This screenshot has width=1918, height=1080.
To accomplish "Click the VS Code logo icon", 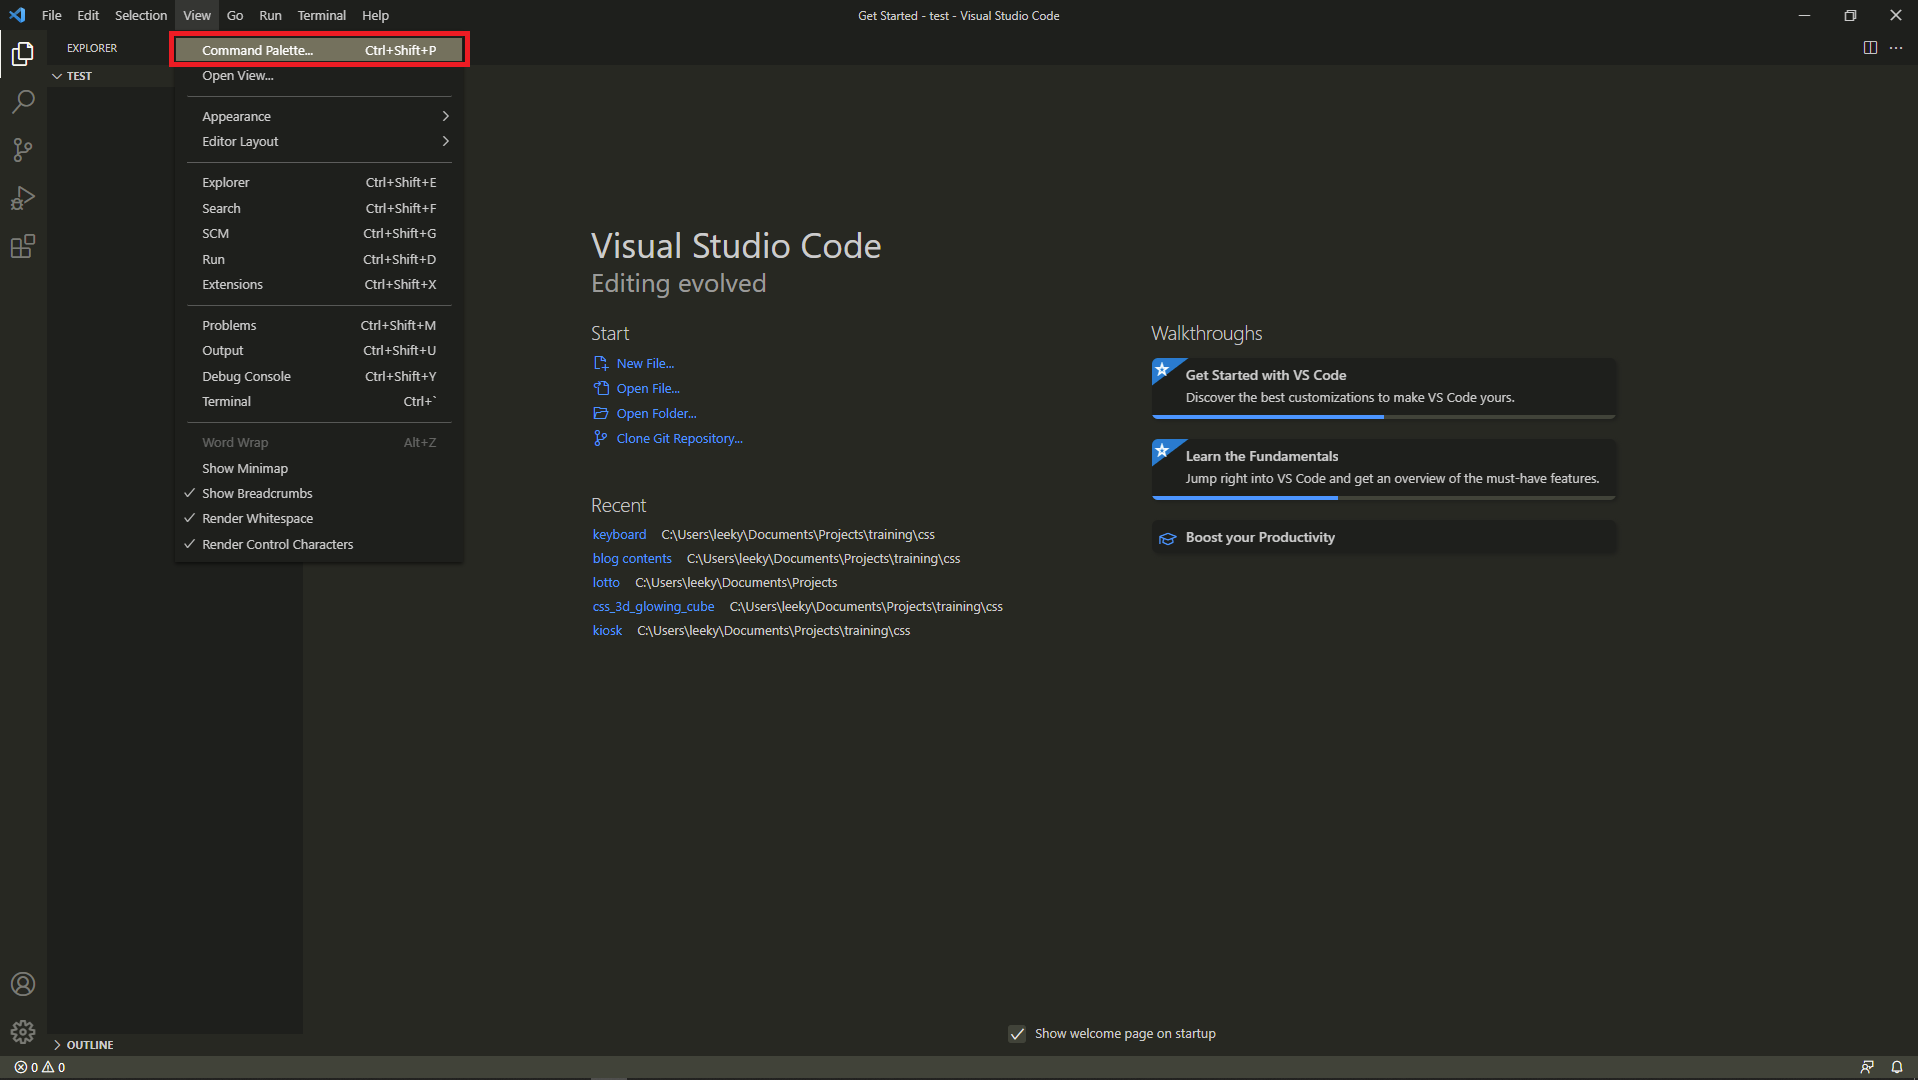I will (x=17, y=15).
